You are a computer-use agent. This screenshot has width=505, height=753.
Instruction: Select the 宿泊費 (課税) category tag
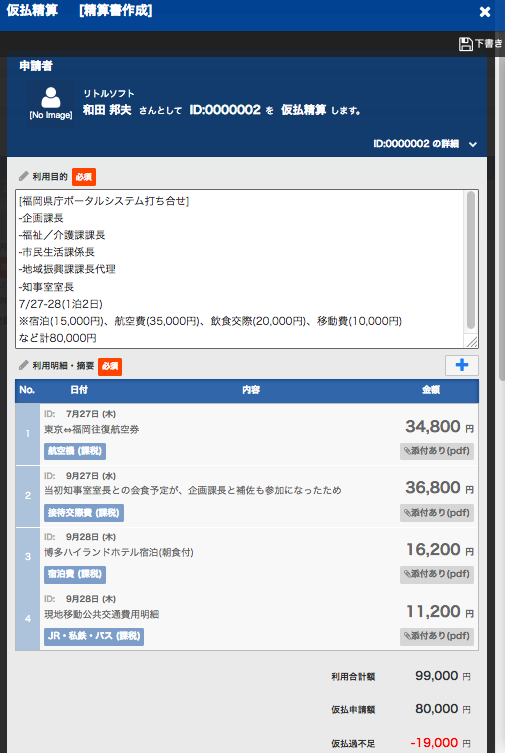coord(75,574)
